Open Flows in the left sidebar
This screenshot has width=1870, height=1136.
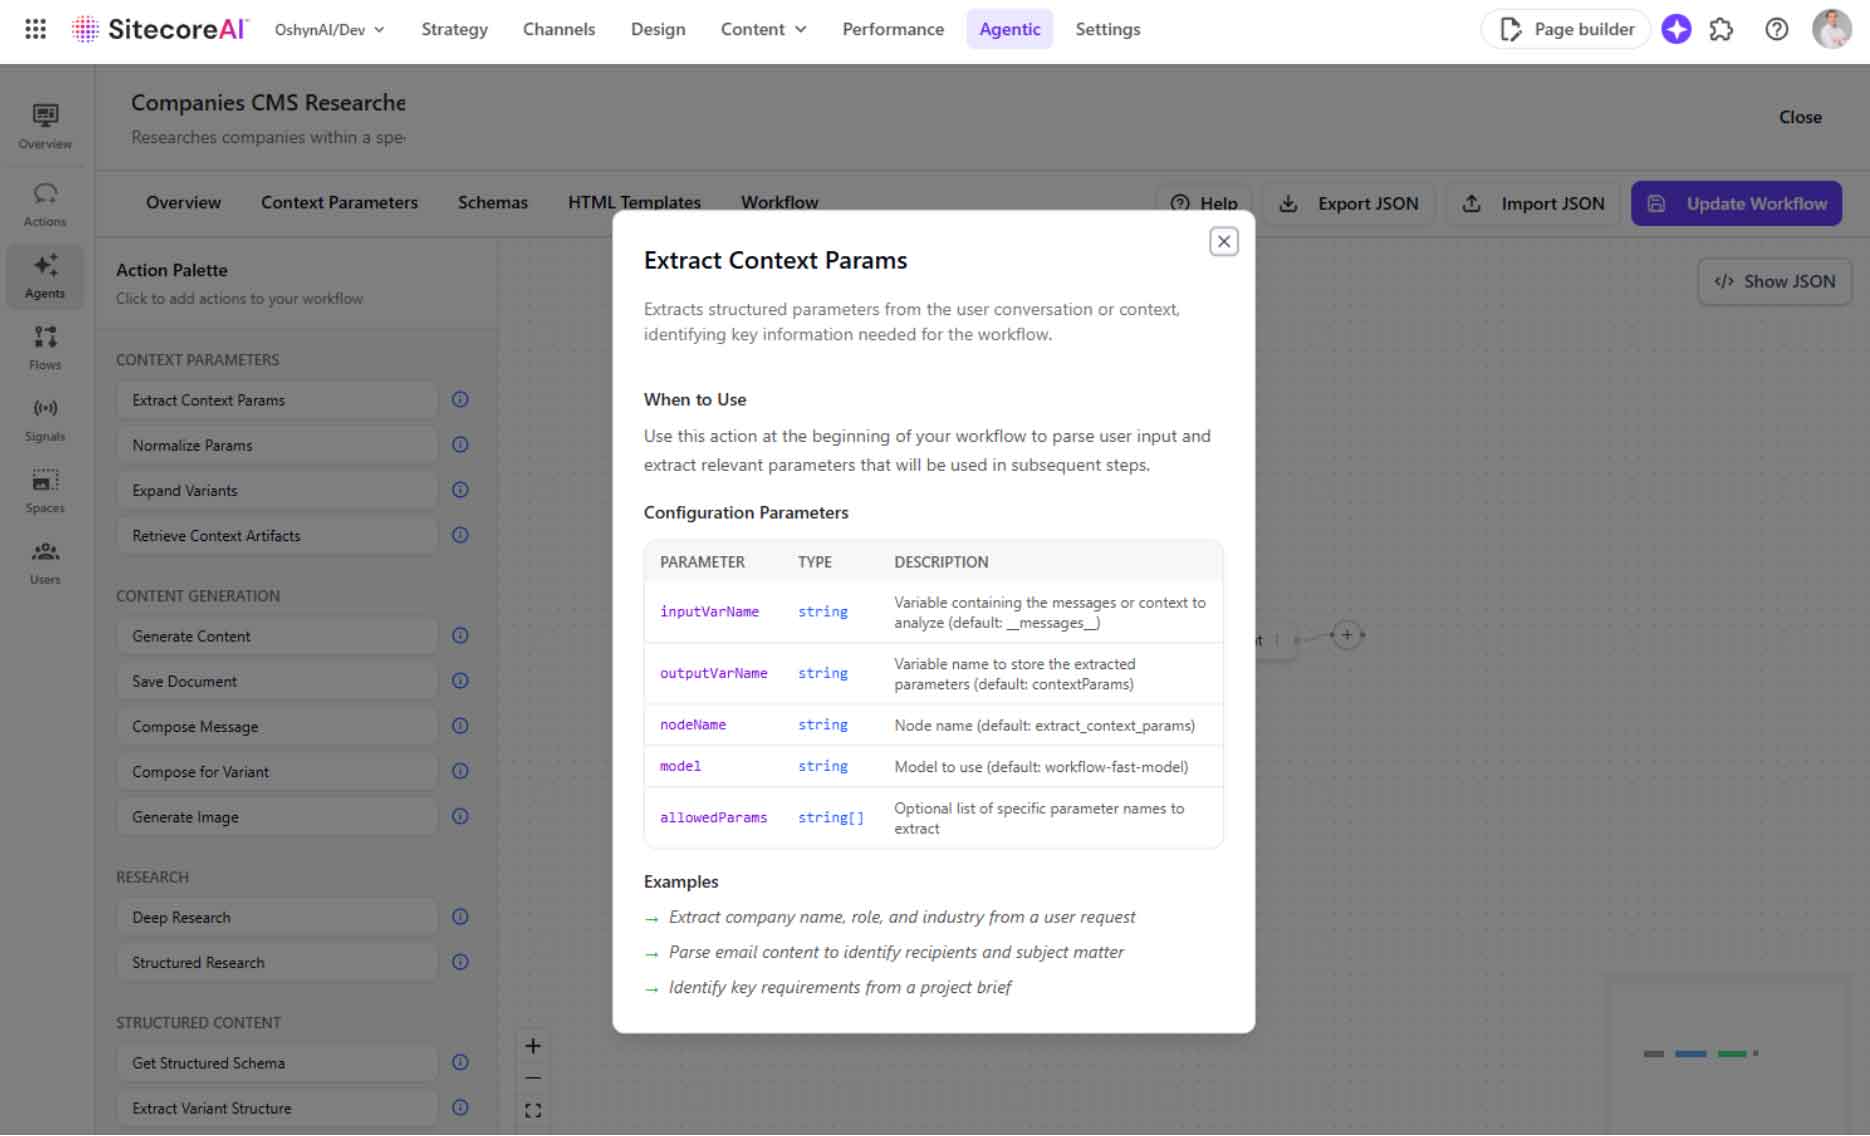click(45, 348)
